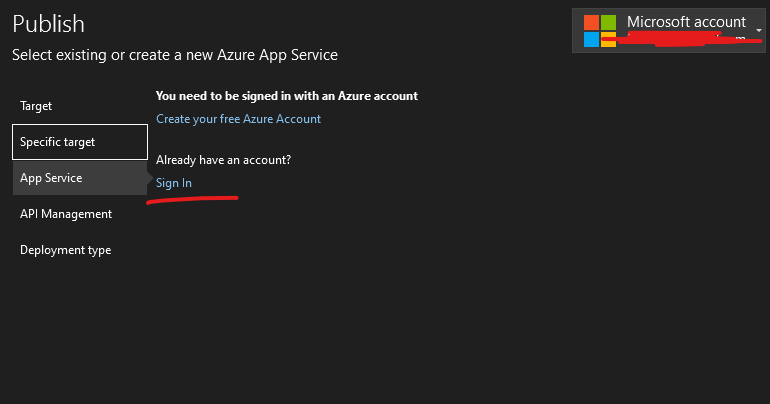The height and width of the screenshot is (404, 770).
Task: Expand the Microsoft account dropdown arrow
Action: 759,30
